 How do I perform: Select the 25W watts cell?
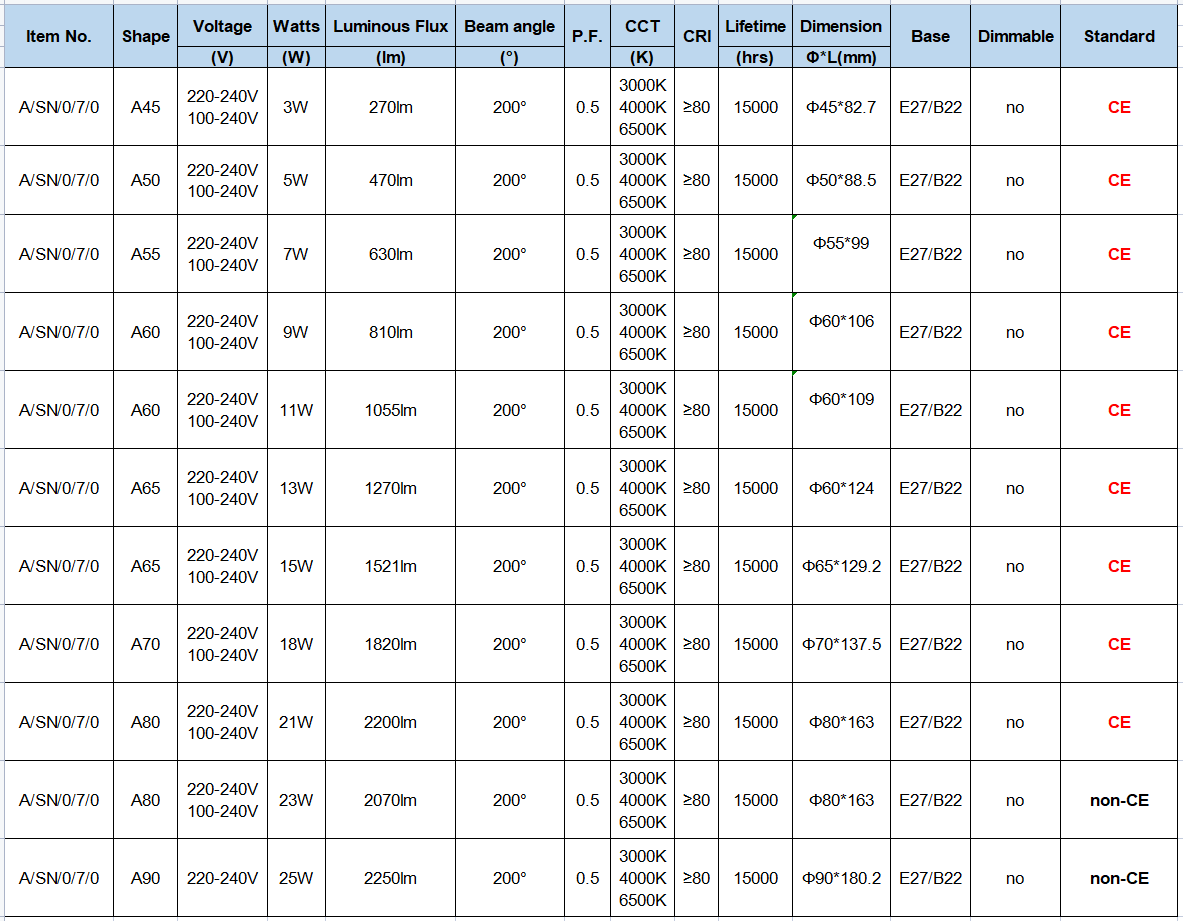(x=297, y=878)
